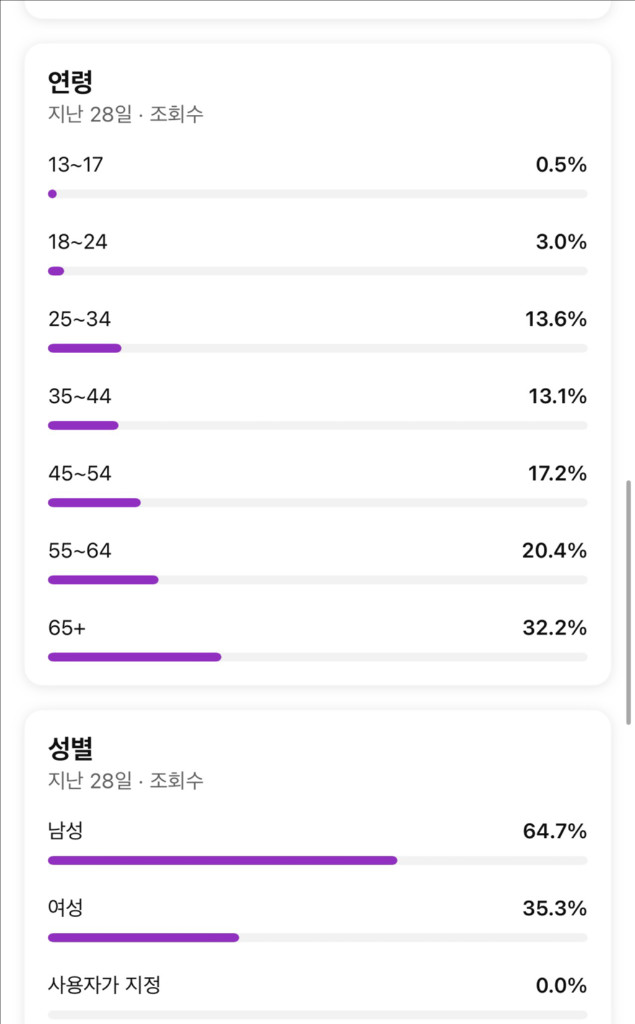Click the 18~24 age bar

[x=317, y=271]
